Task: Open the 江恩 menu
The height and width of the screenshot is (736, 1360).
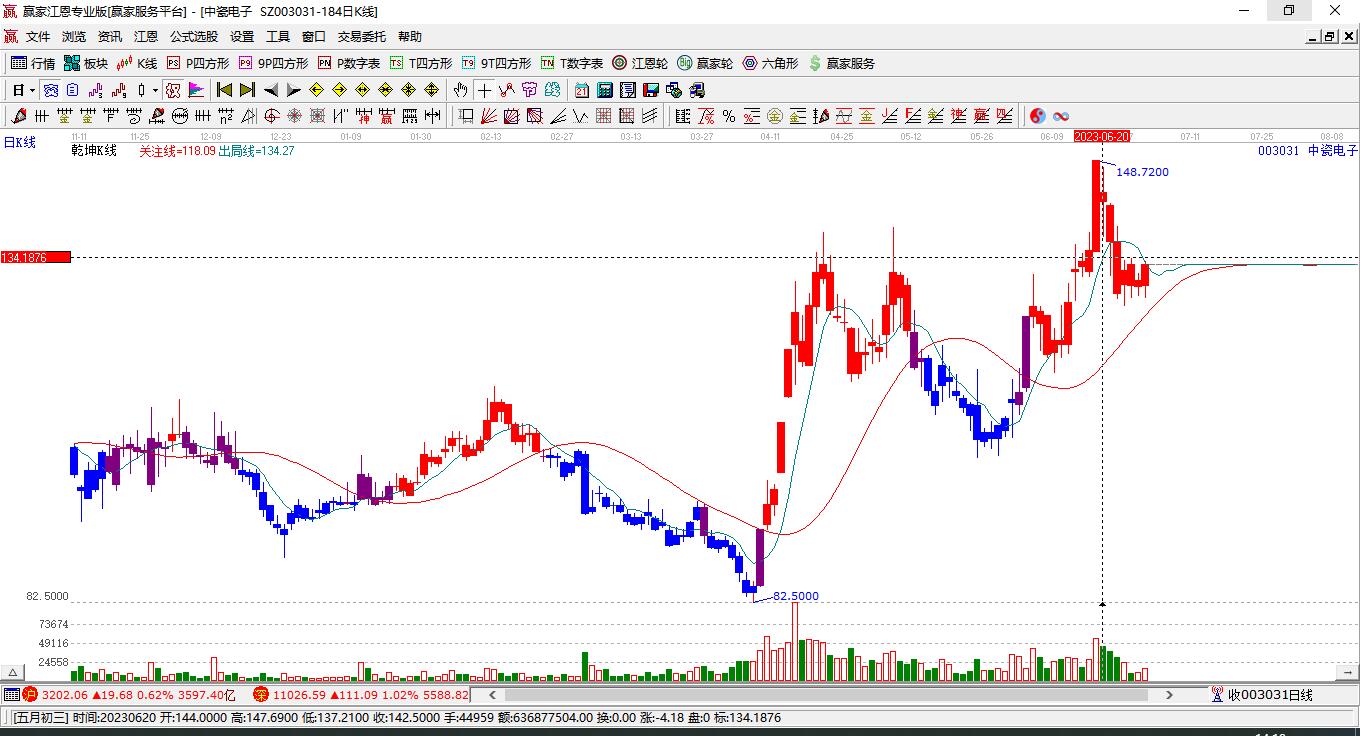Action: 146,36
